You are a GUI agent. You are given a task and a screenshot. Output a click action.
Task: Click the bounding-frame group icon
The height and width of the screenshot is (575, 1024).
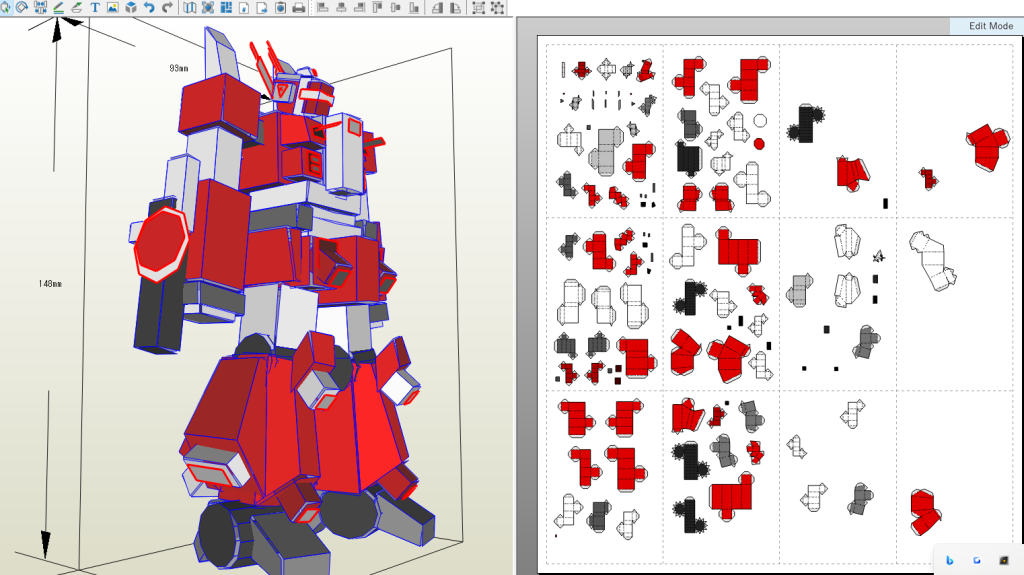coord(479,7)
